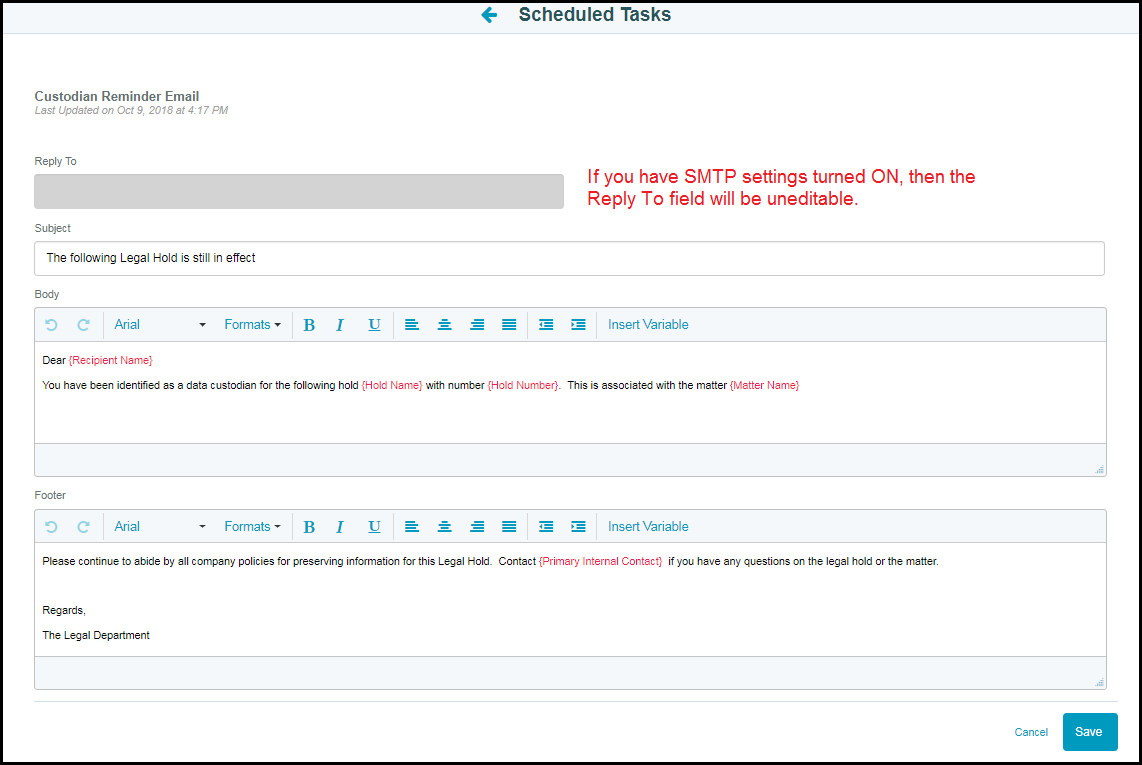Grab the Footer editor resize handle
The height and width of the screenshot is (765, 1142).
point(1099,682)
